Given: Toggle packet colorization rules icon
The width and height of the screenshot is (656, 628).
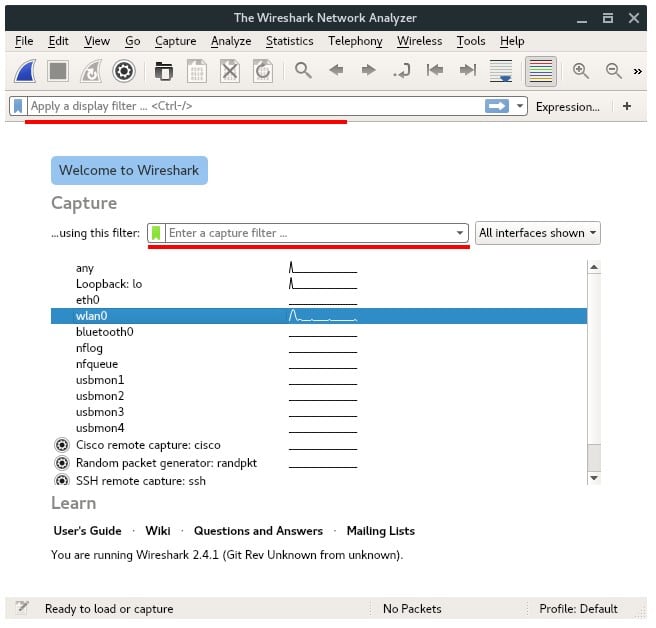Looking at the screenshot, I should point(541,71).
